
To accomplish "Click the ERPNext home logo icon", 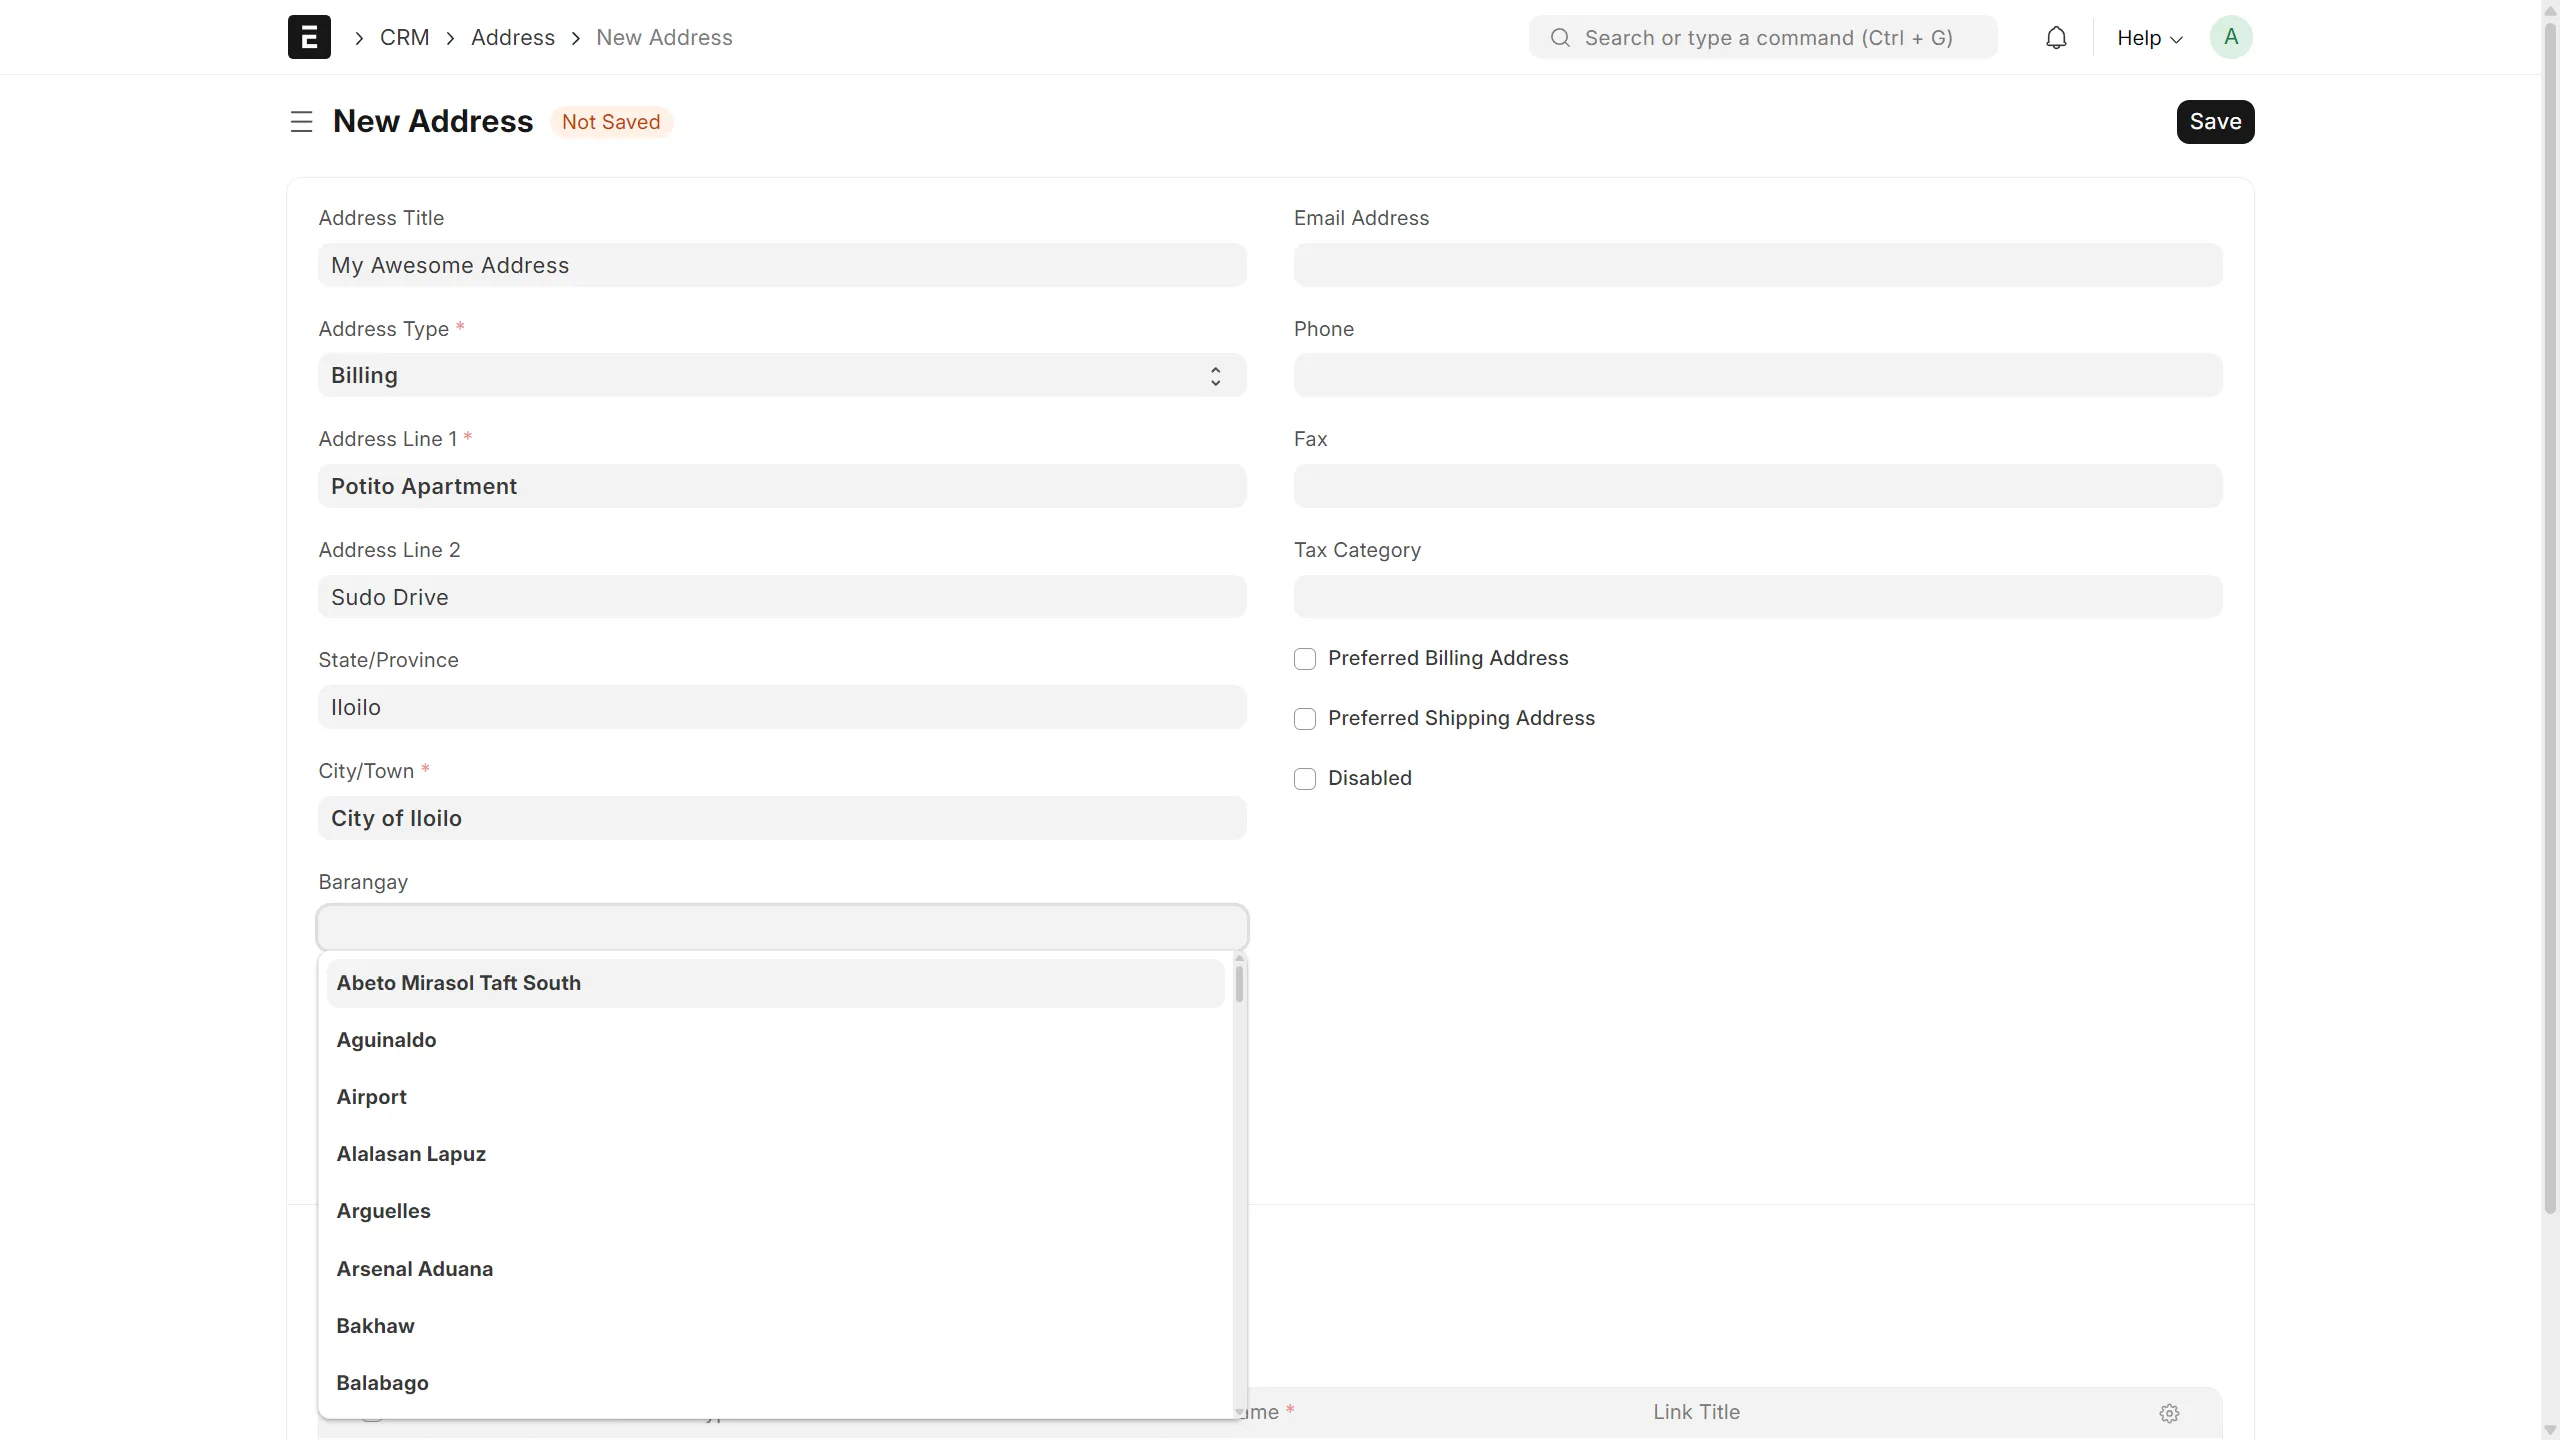I will [x=309, y=37].
